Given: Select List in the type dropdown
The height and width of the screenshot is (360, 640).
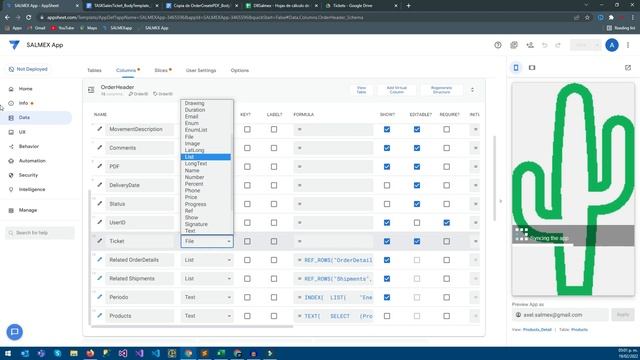Looking at the screenshot, I should click(x=206, y=157).
